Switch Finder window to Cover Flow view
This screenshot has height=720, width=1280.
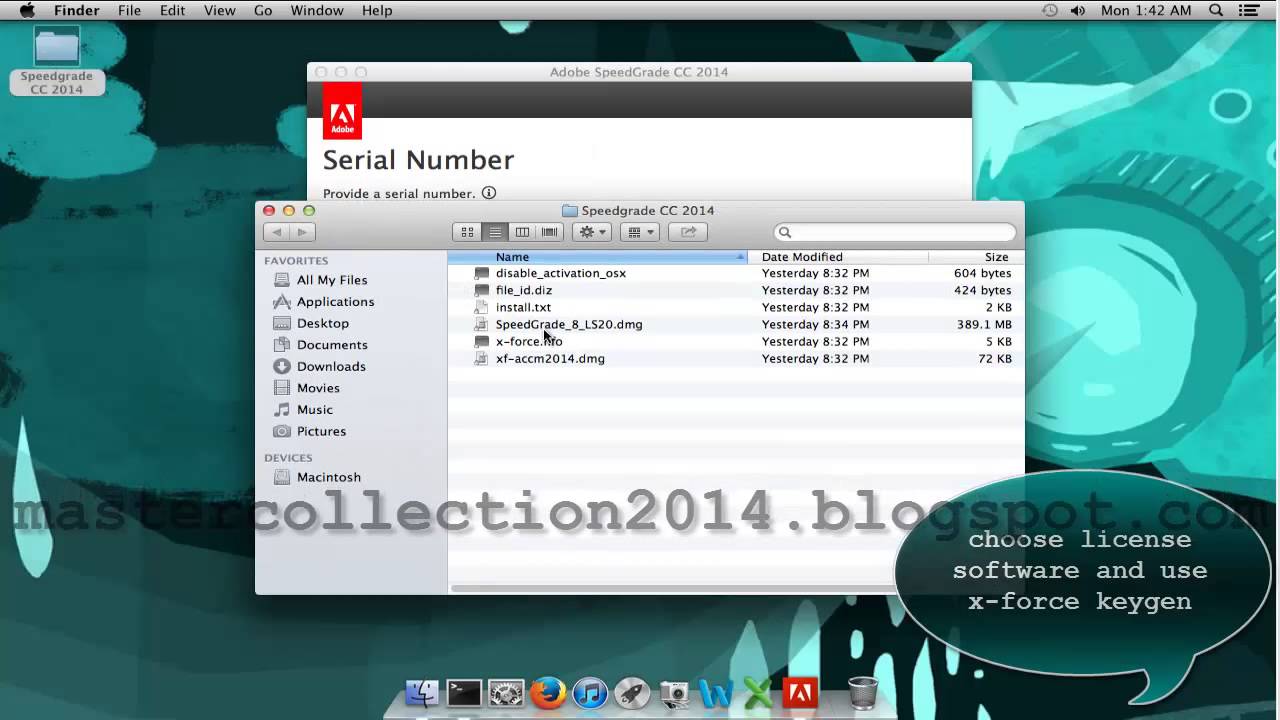[549, 232]
